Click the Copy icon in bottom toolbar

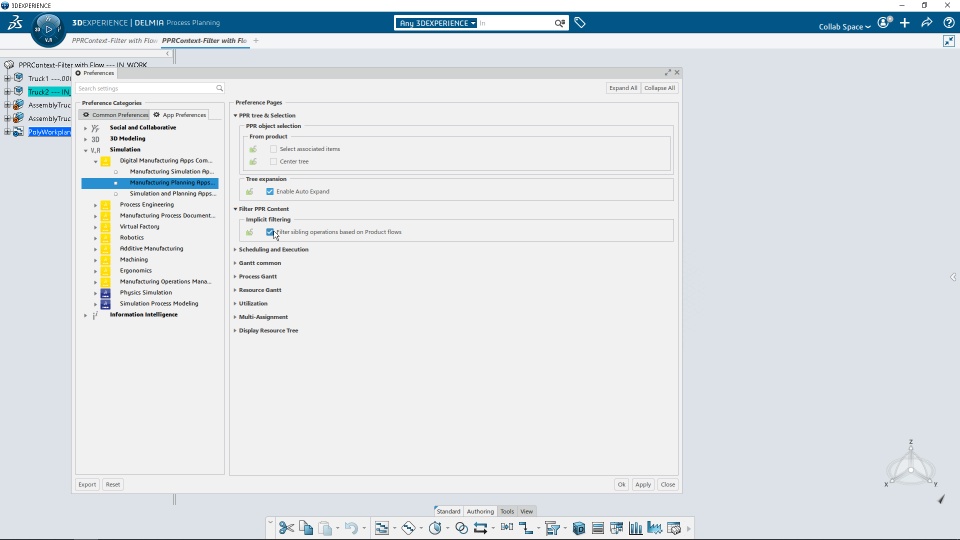[306, 528]
